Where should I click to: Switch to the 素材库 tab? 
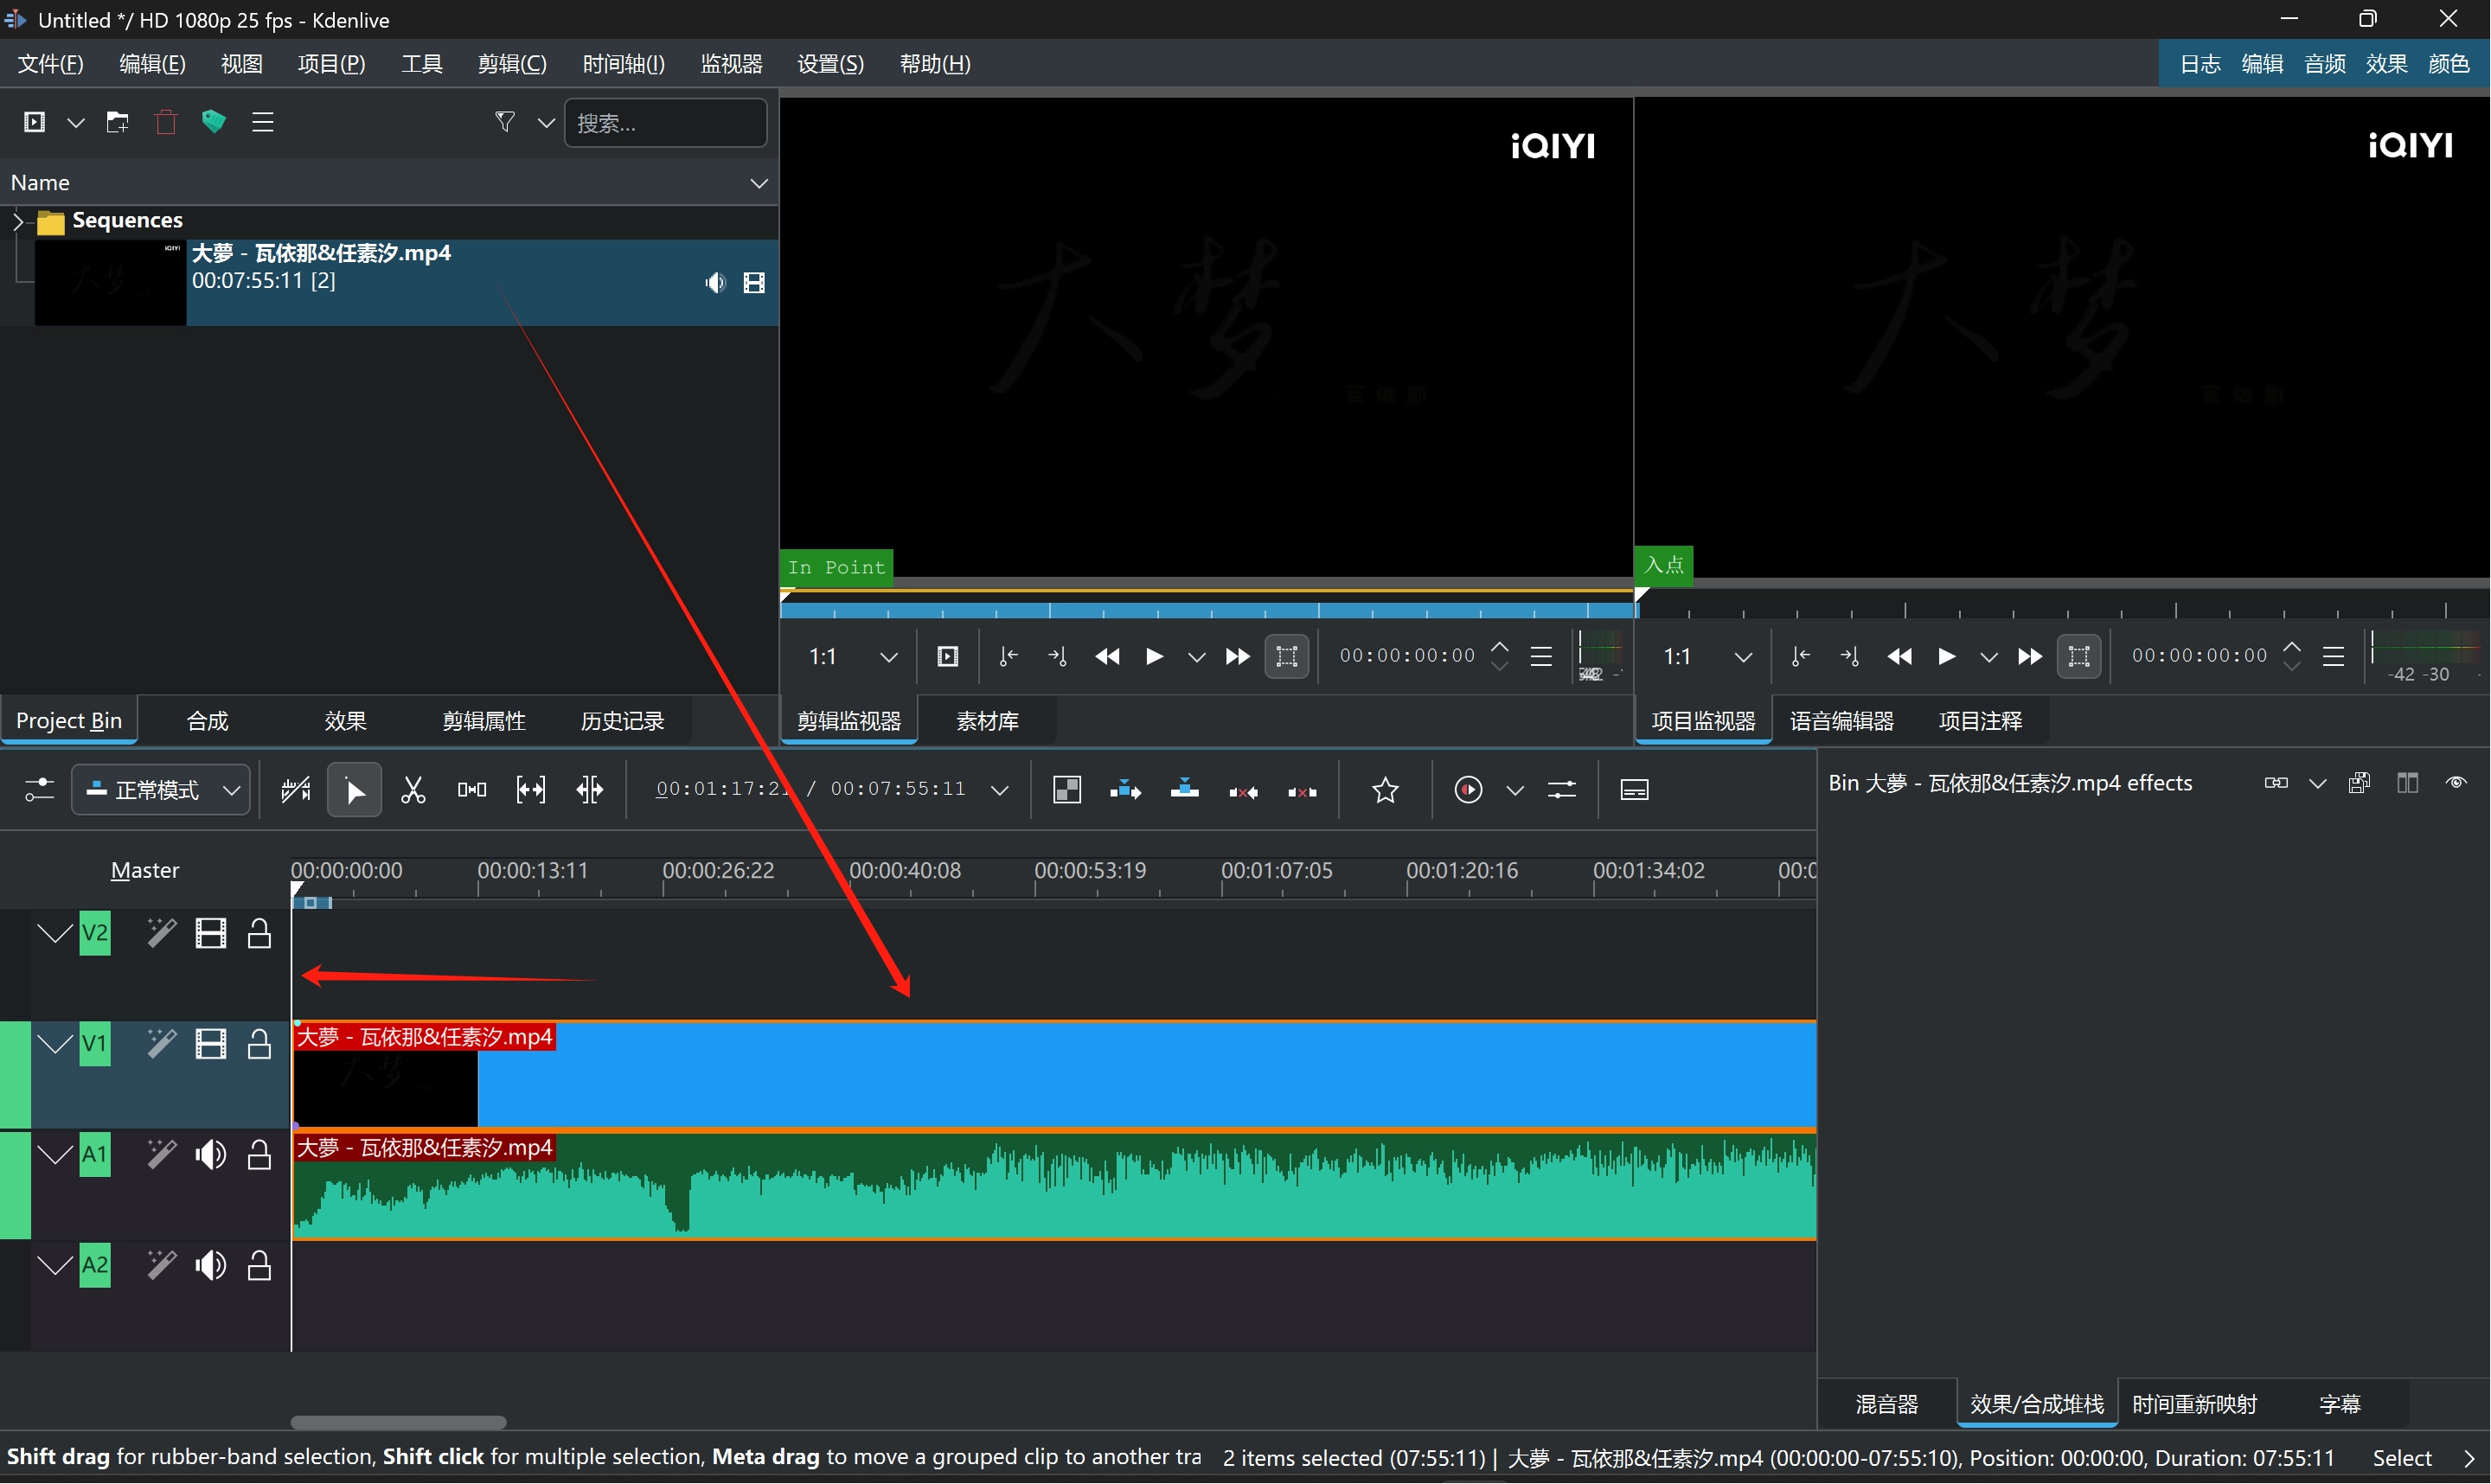point(988,722)
